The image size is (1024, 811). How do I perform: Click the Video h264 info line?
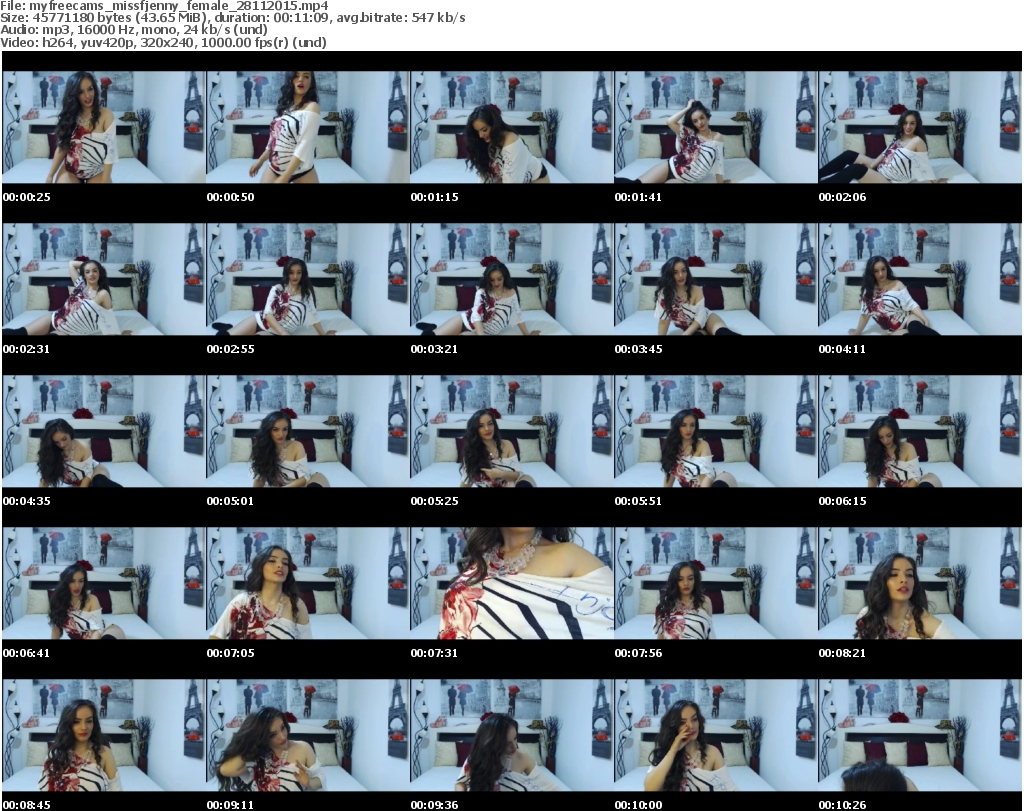[x=163, y=42]
